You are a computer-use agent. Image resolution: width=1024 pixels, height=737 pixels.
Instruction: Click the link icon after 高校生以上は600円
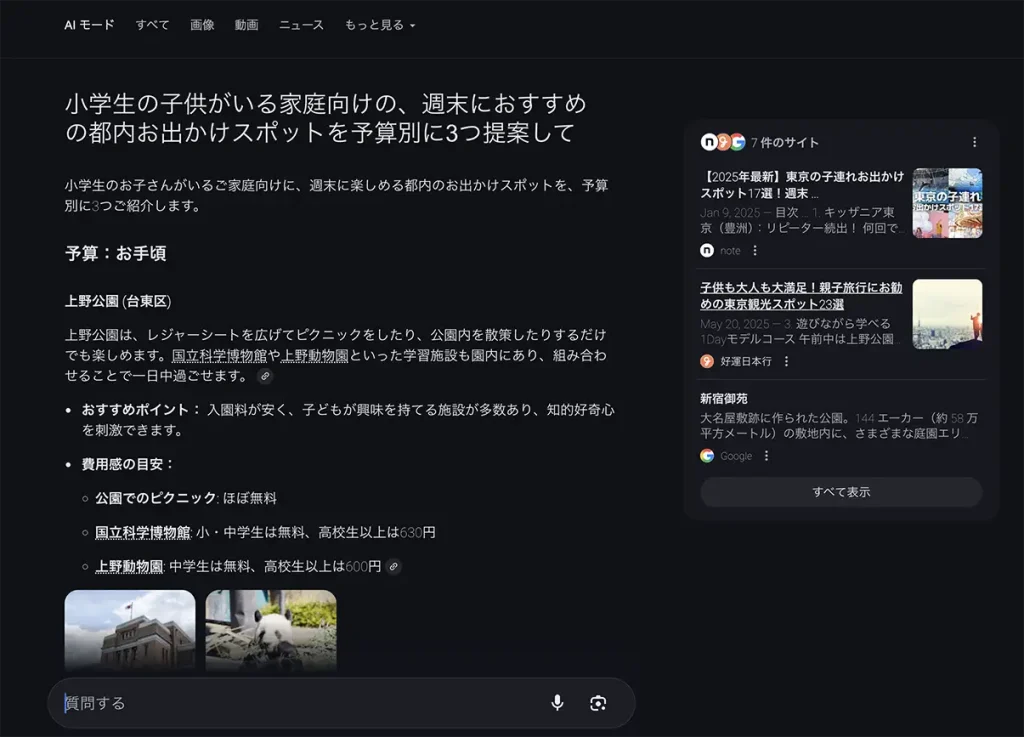393,567
